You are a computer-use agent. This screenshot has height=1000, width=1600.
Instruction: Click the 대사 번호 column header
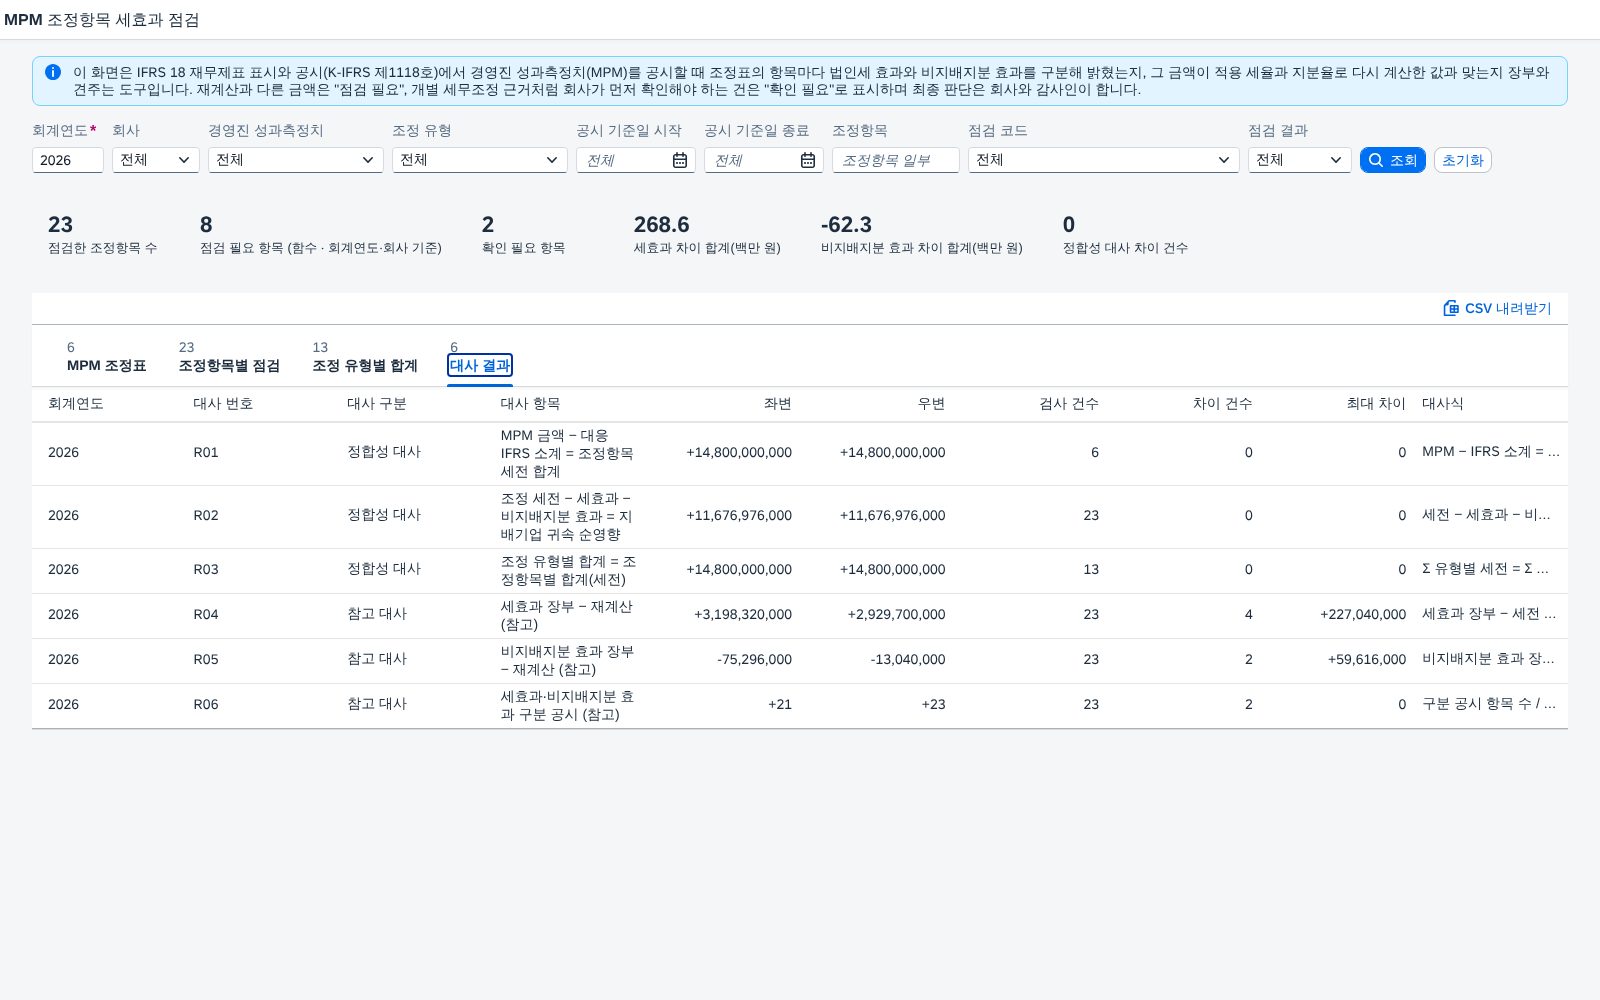coord(223,404)
